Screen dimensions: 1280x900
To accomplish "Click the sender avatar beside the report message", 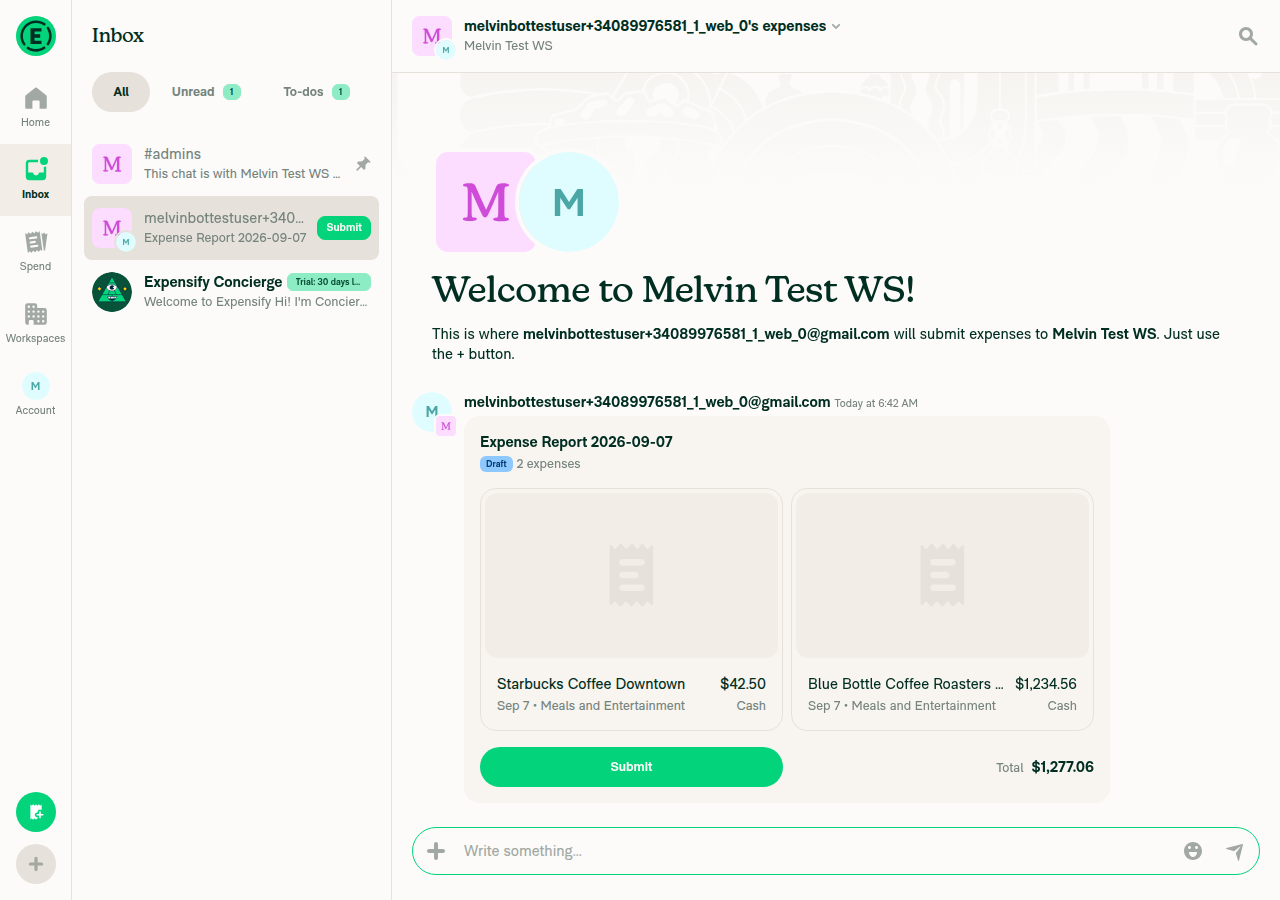I will (432, 412).
